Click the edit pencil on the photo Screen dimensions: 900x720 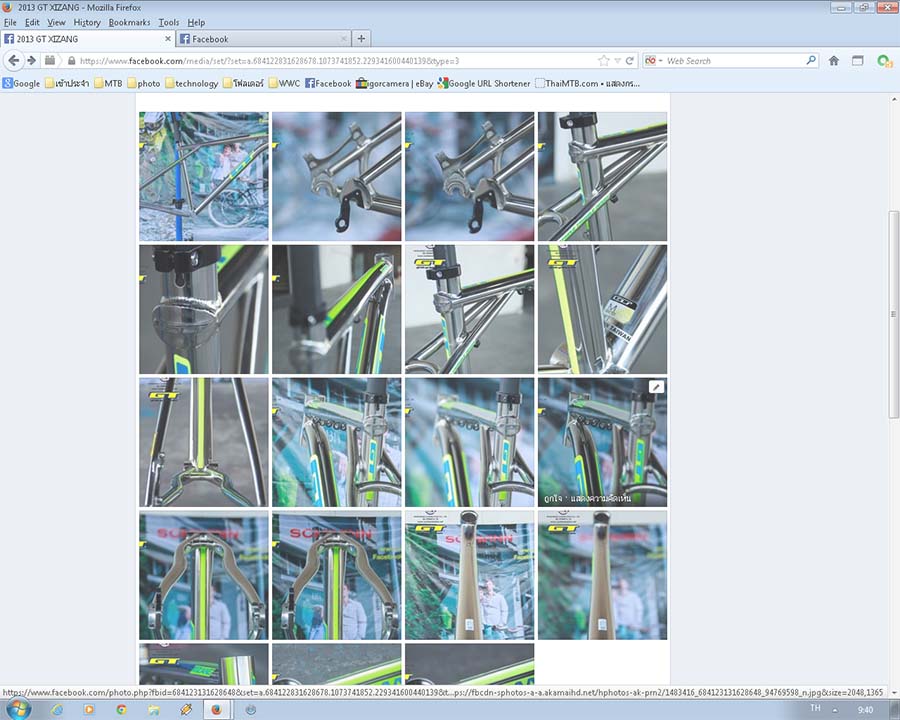point(656,386)
